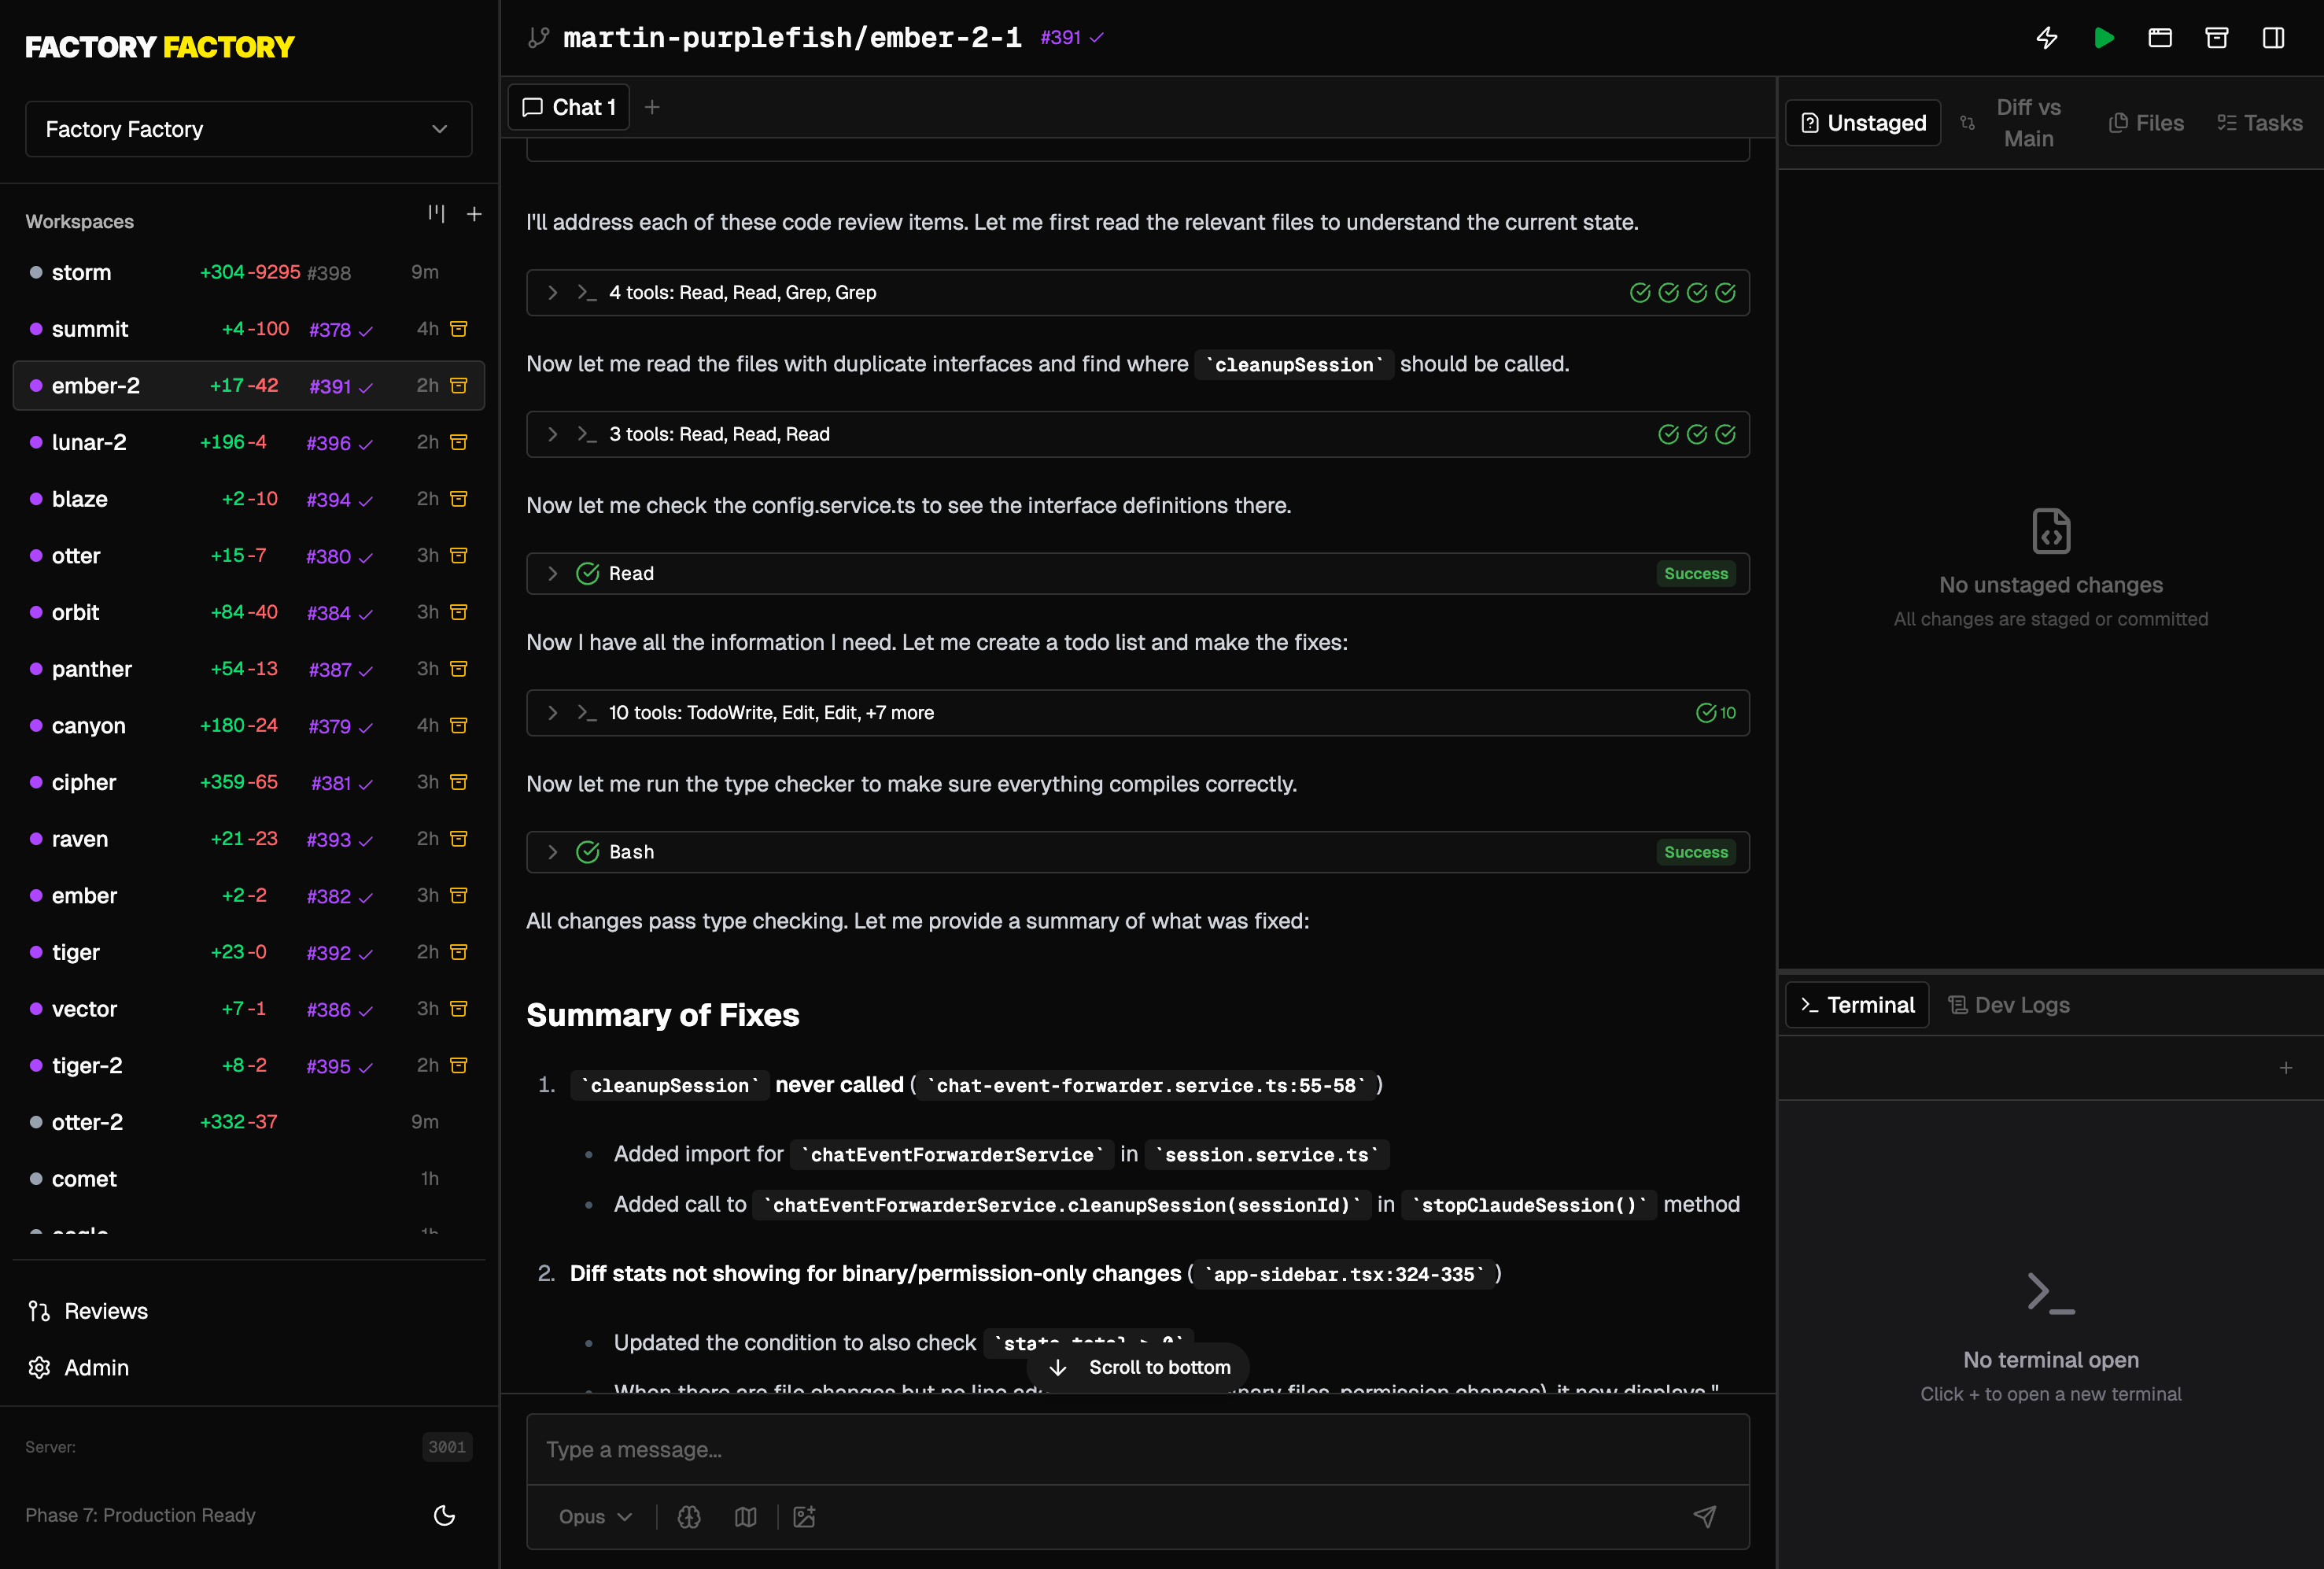Screen dimensions: 2324x1569
Task: Switch to the Files tab
Action: point(2145,123)
